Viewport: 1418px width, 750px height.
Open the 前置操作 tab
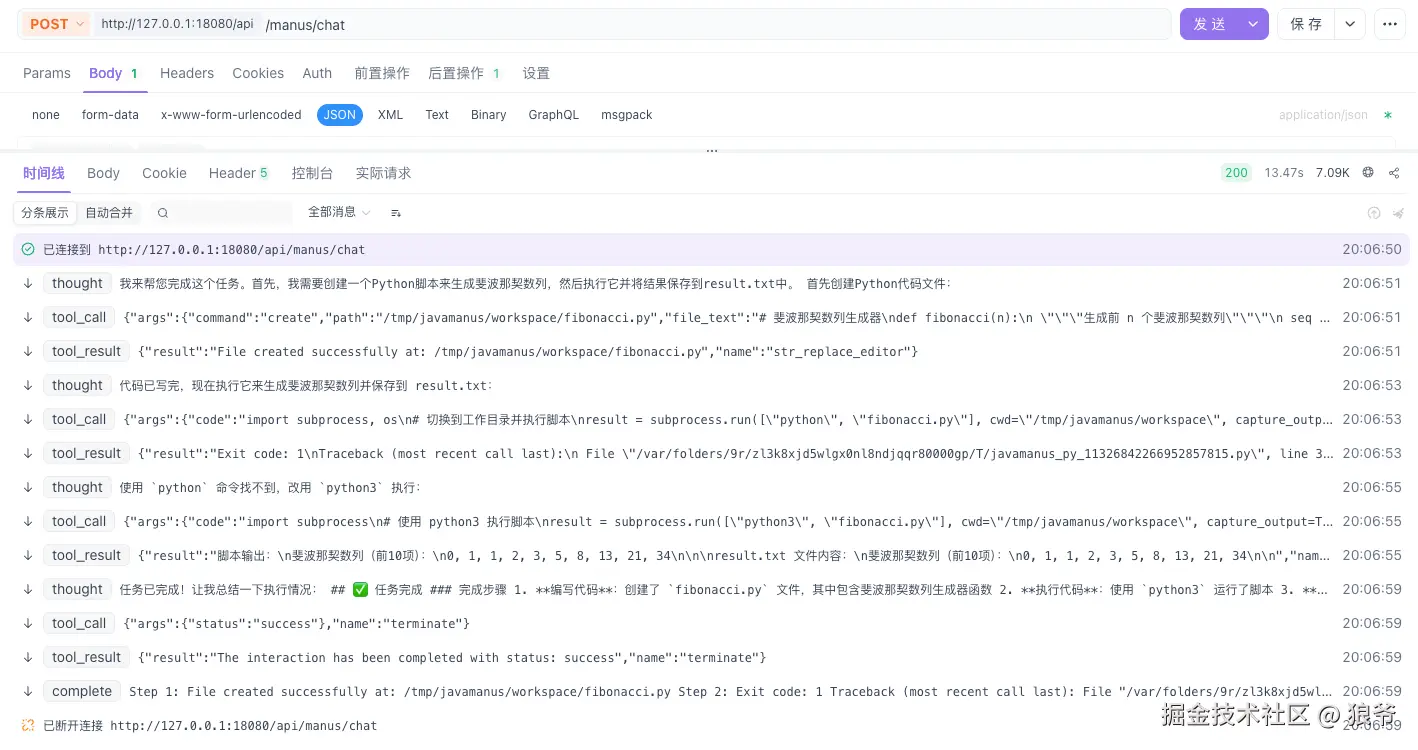click(382, 73)
